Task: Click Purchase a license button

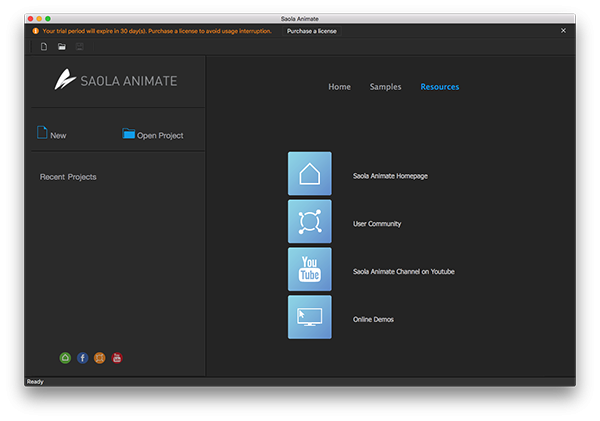Action: pyautogui.click(x=312, y=31)
